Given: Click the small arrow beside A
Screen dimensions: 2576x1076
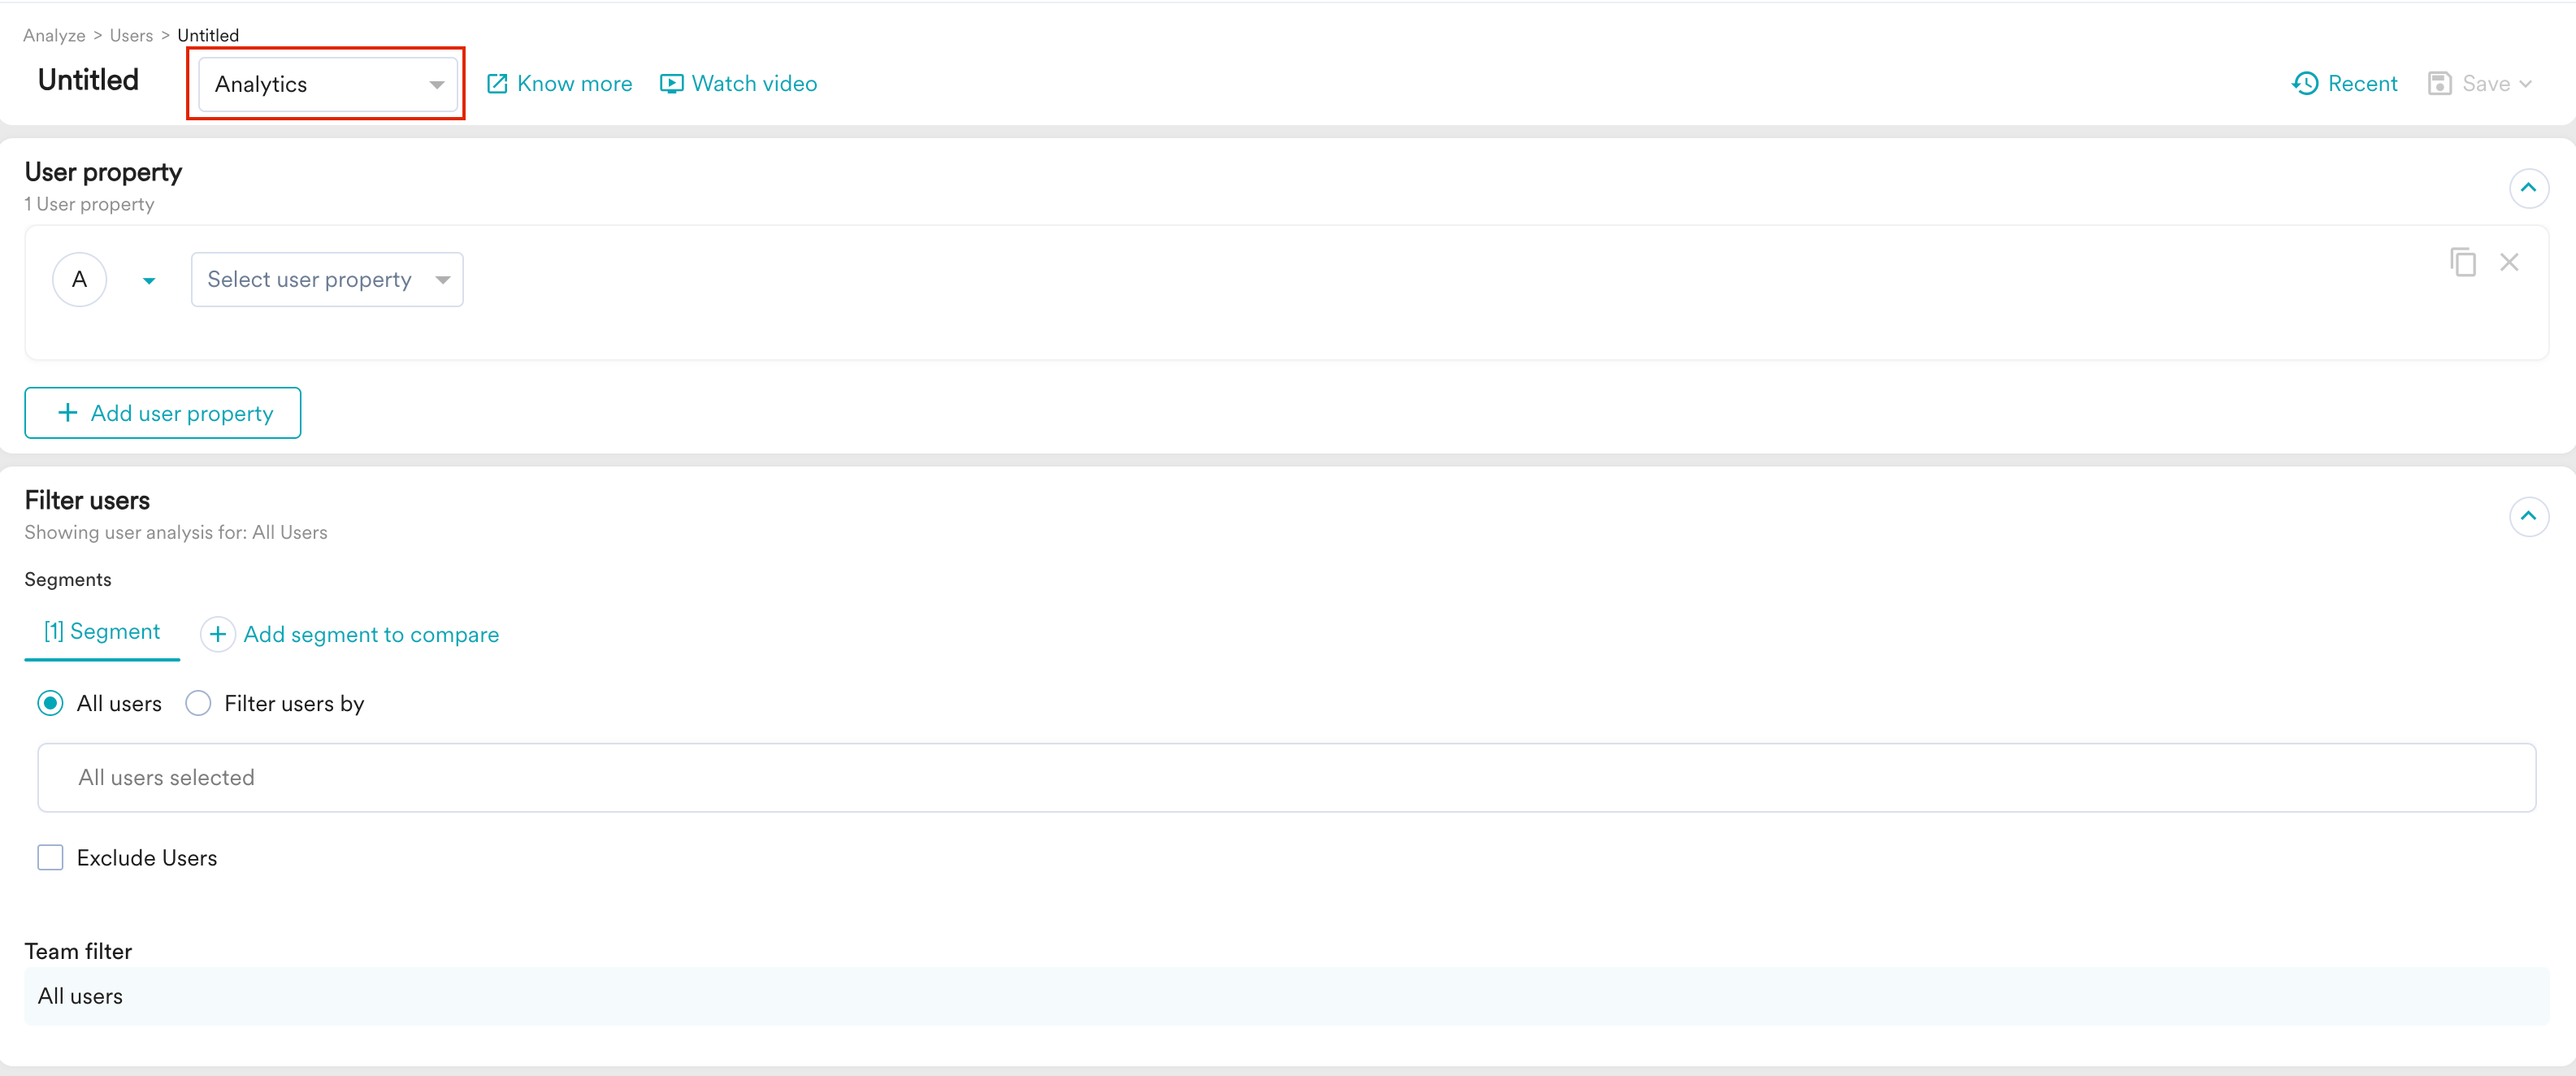Looking at the screenshot, I should coord(149,281).
